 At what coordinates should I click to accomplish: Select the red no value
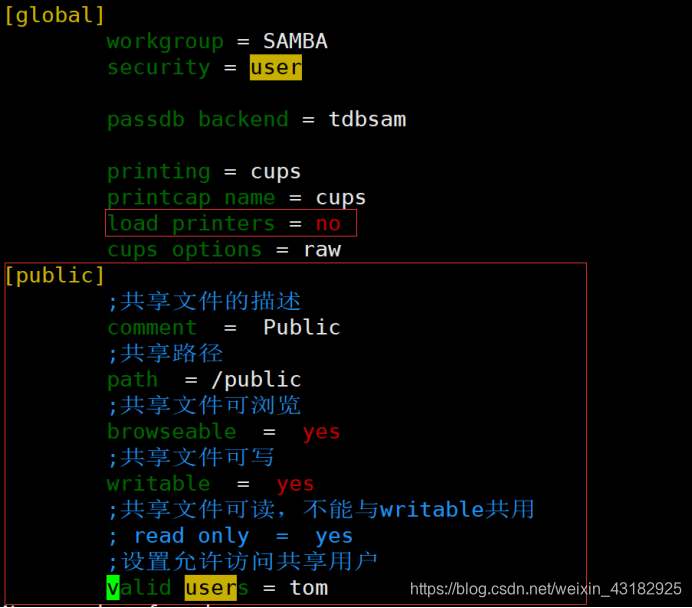click(x=328, y=224)
